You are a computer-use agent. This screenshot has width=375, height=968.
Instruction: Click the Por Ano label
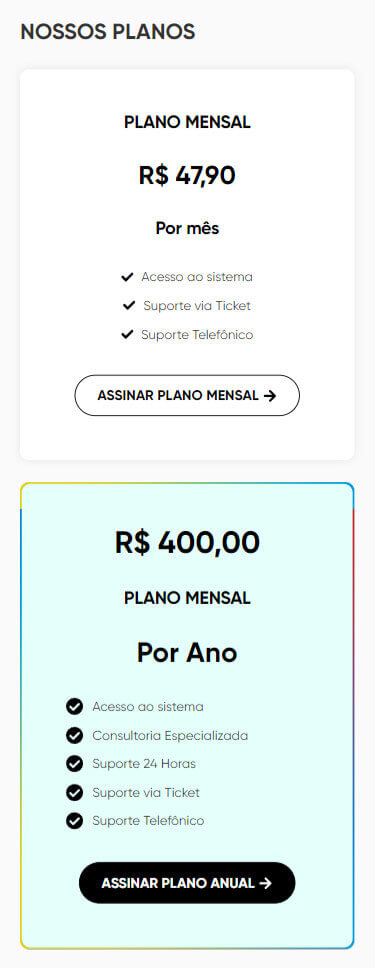(187, 653)
